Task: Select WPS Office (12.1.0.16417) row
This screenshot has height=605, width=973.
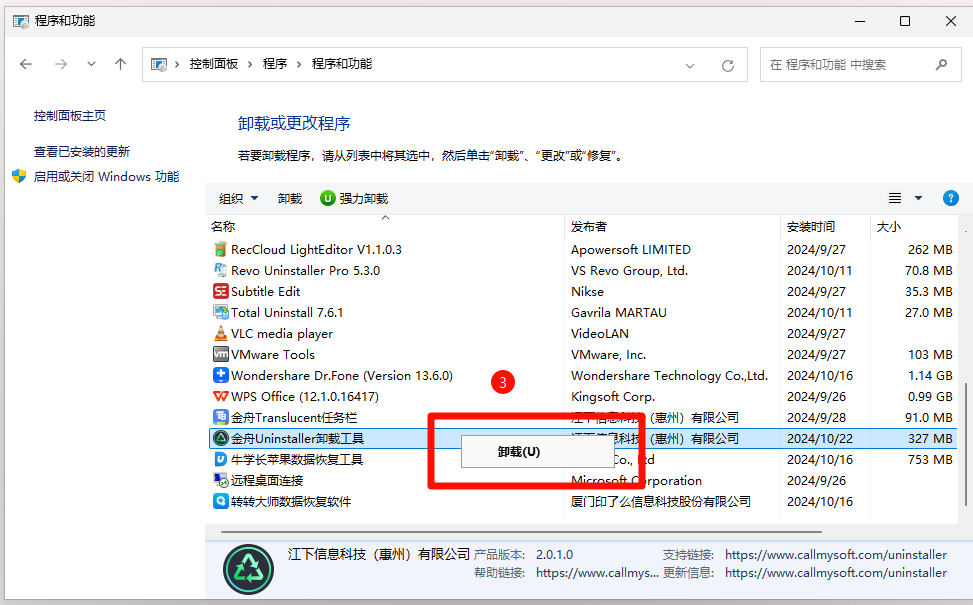Action: tap(583, 397)
